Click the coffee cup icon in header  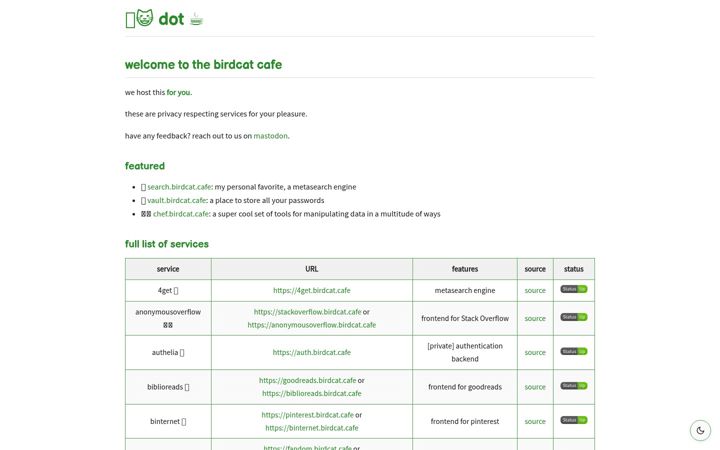click(x=197, y=19)
